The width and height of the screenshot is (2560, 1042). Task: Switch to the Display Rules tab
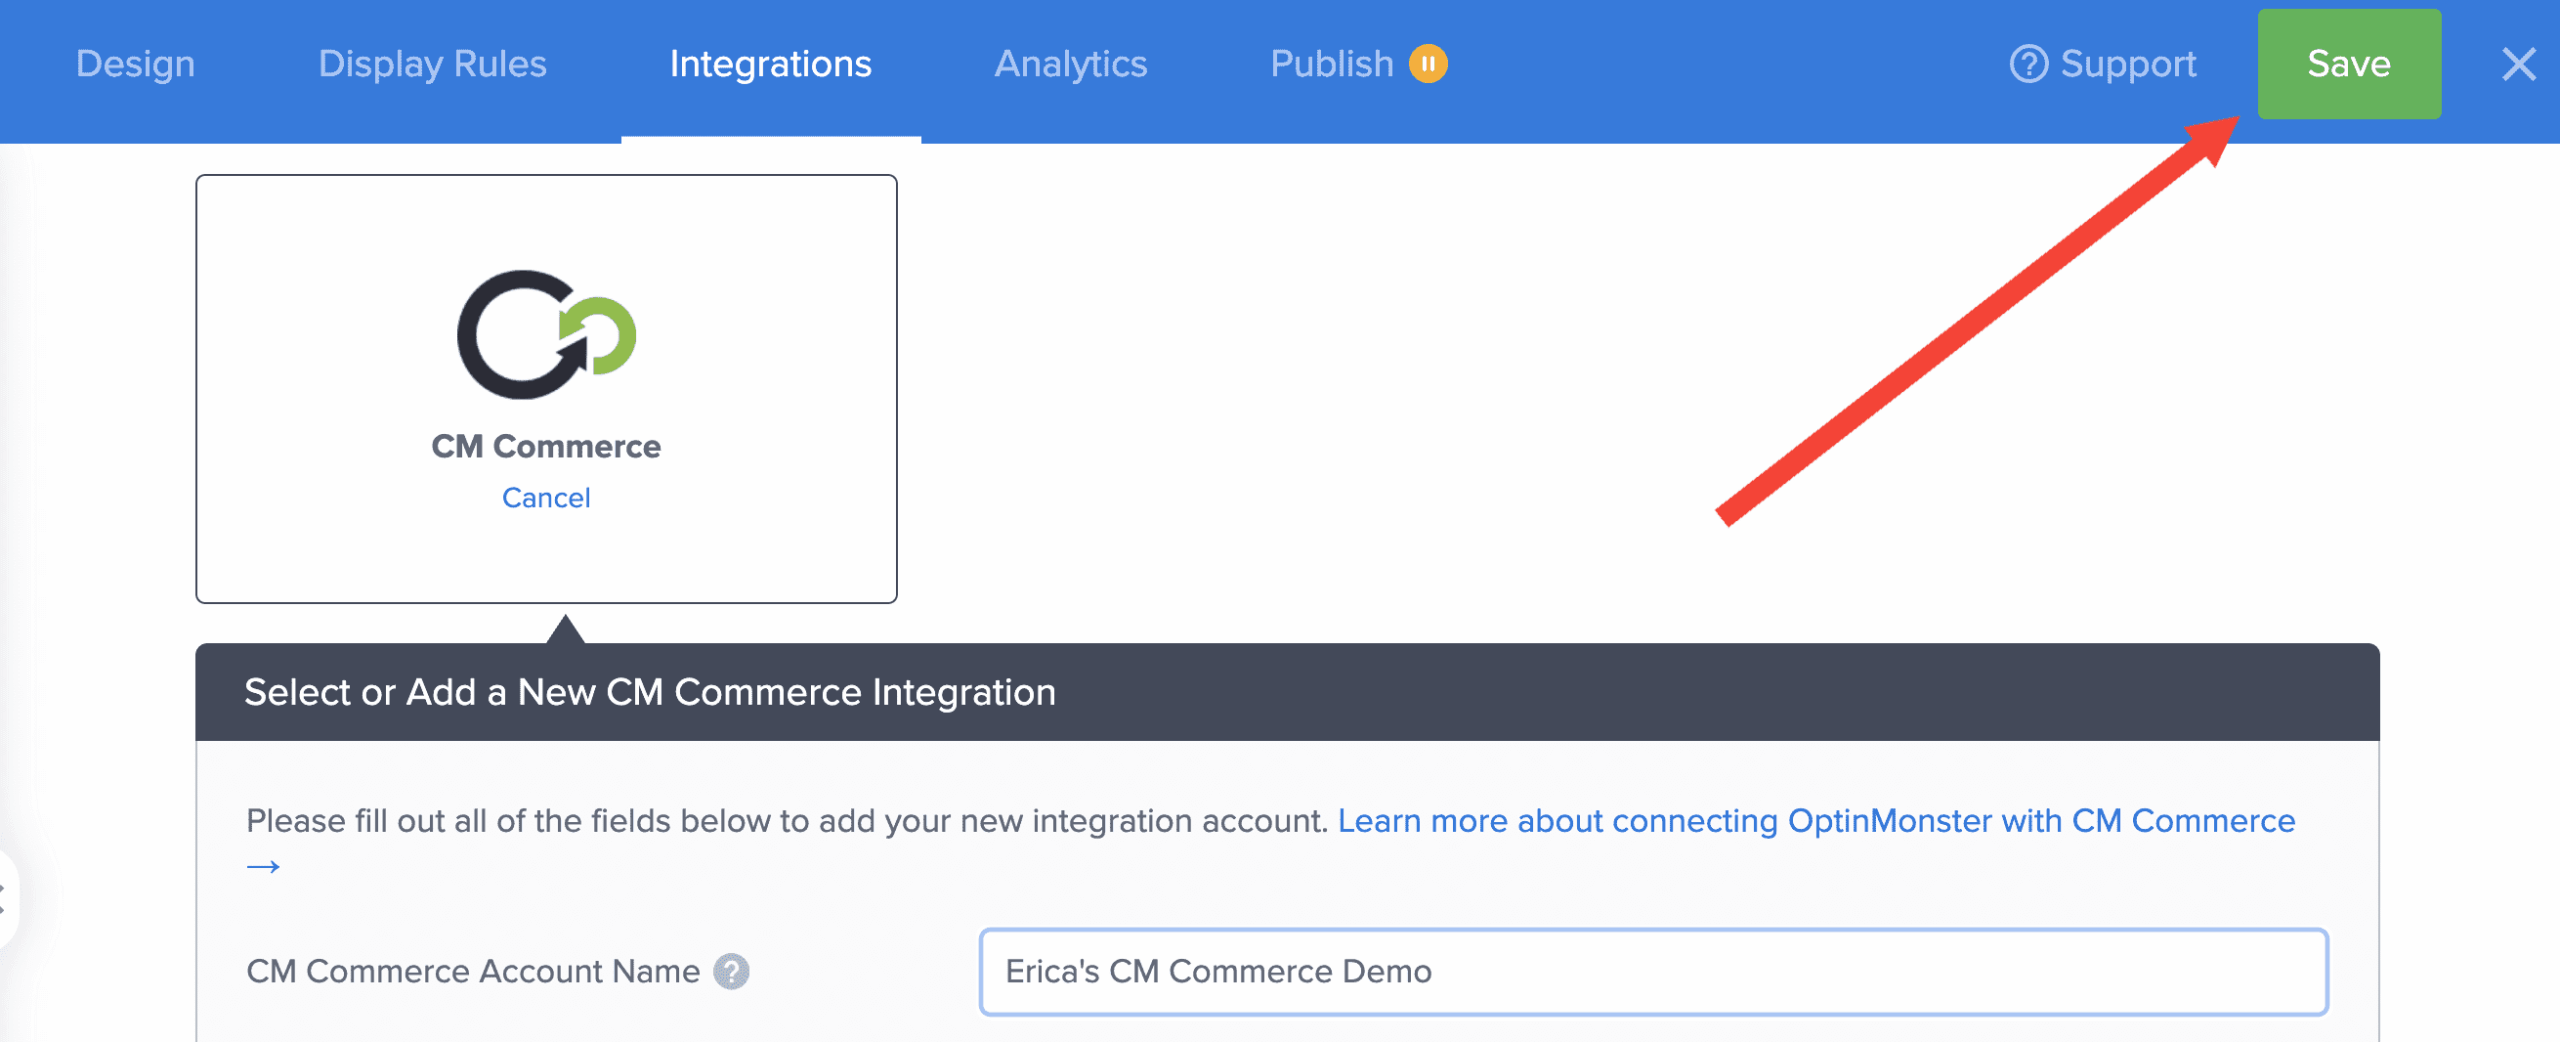(x=432, y=64)
